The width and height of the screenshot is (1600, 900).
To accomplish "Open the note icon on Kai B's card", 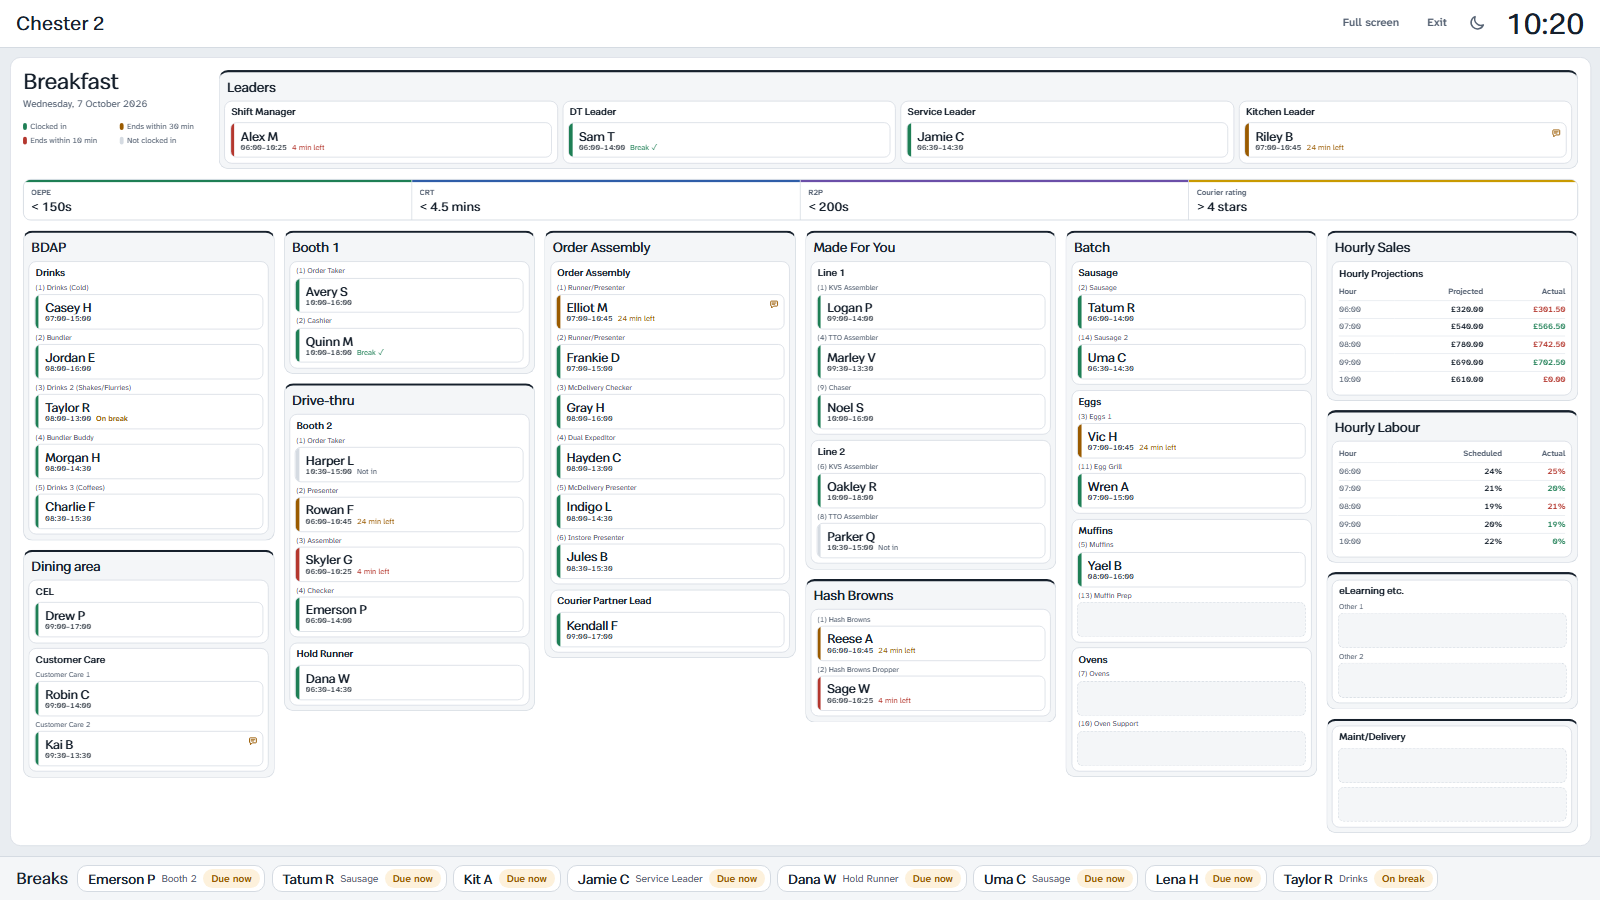I will tap(253, 741).
